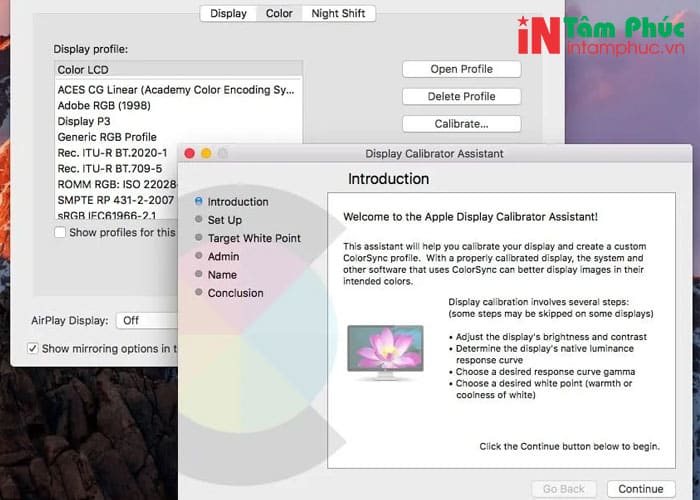Click the Name step in the sidebar
700x500 pixels.
222,275
